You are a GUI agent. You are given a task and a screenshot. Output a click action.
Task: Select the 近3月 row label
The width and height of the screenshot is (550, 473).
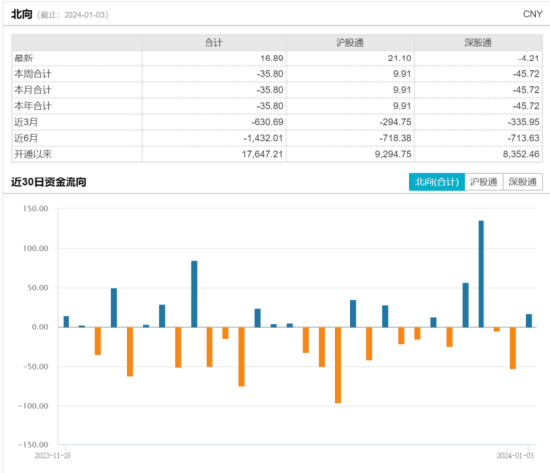click(x=26, y=122)
